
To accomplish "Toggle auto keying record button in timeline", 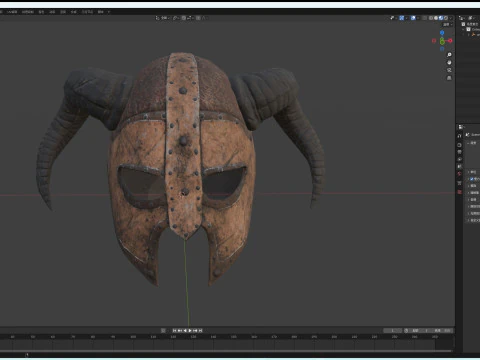I will pyautogui.click(x=163, y=331).
